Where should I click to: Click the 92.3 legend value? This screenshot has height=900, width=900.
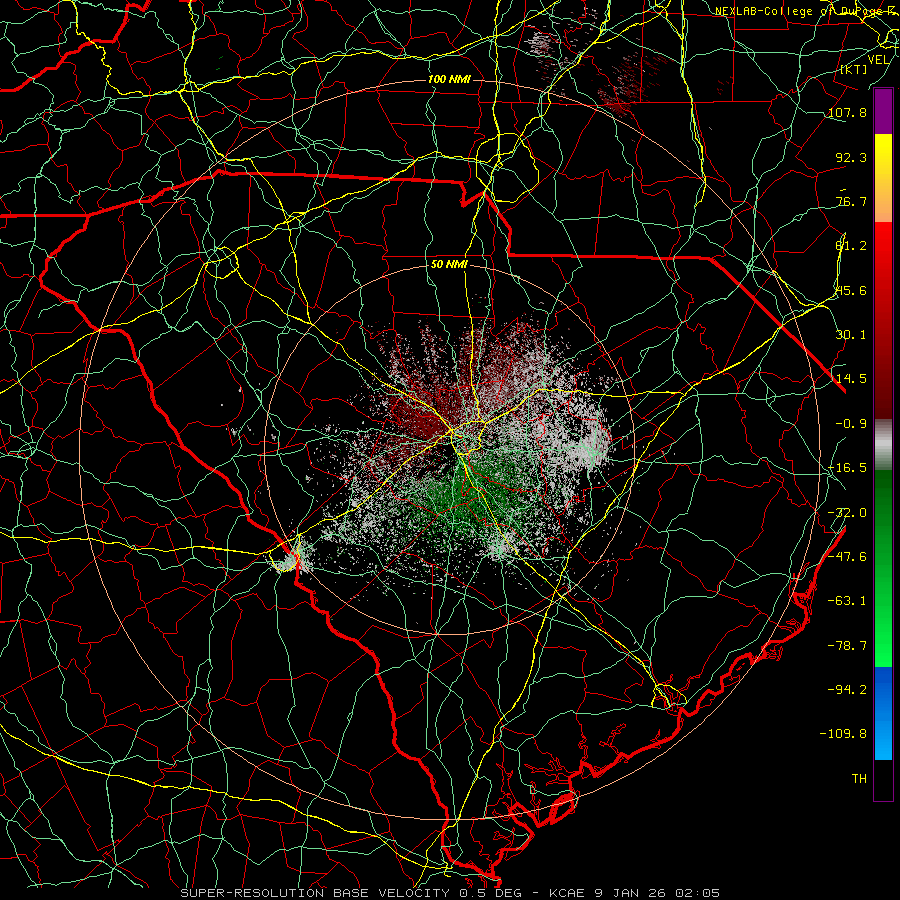tap(851, 157)
